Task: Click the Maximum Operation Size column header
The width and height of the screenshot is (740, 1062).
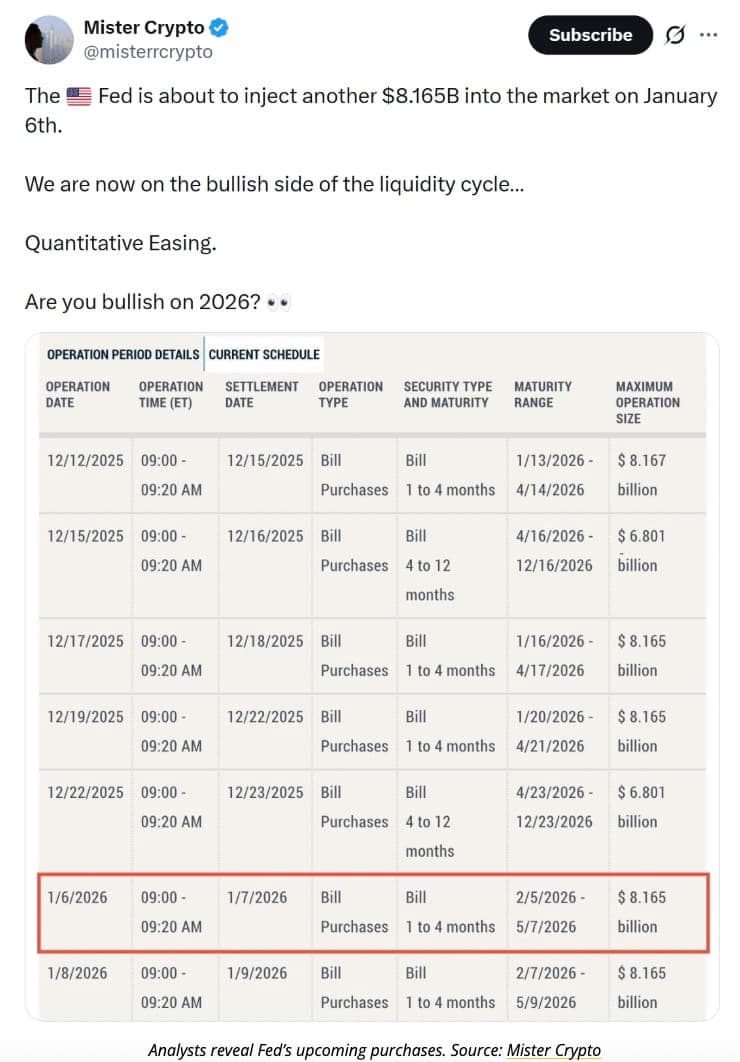Action: tap(647, 402)
